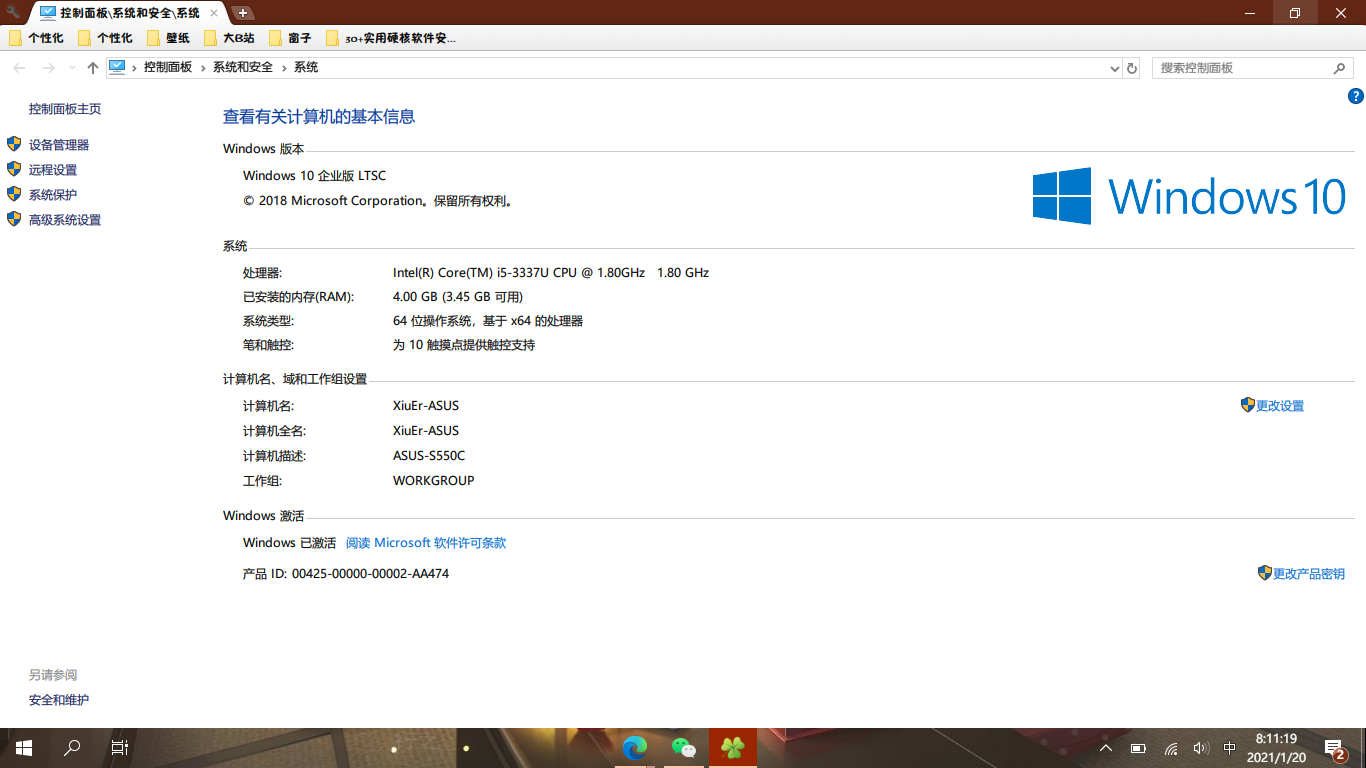Click the 查看有关计算机的基本信息 heading

[319, 117]
